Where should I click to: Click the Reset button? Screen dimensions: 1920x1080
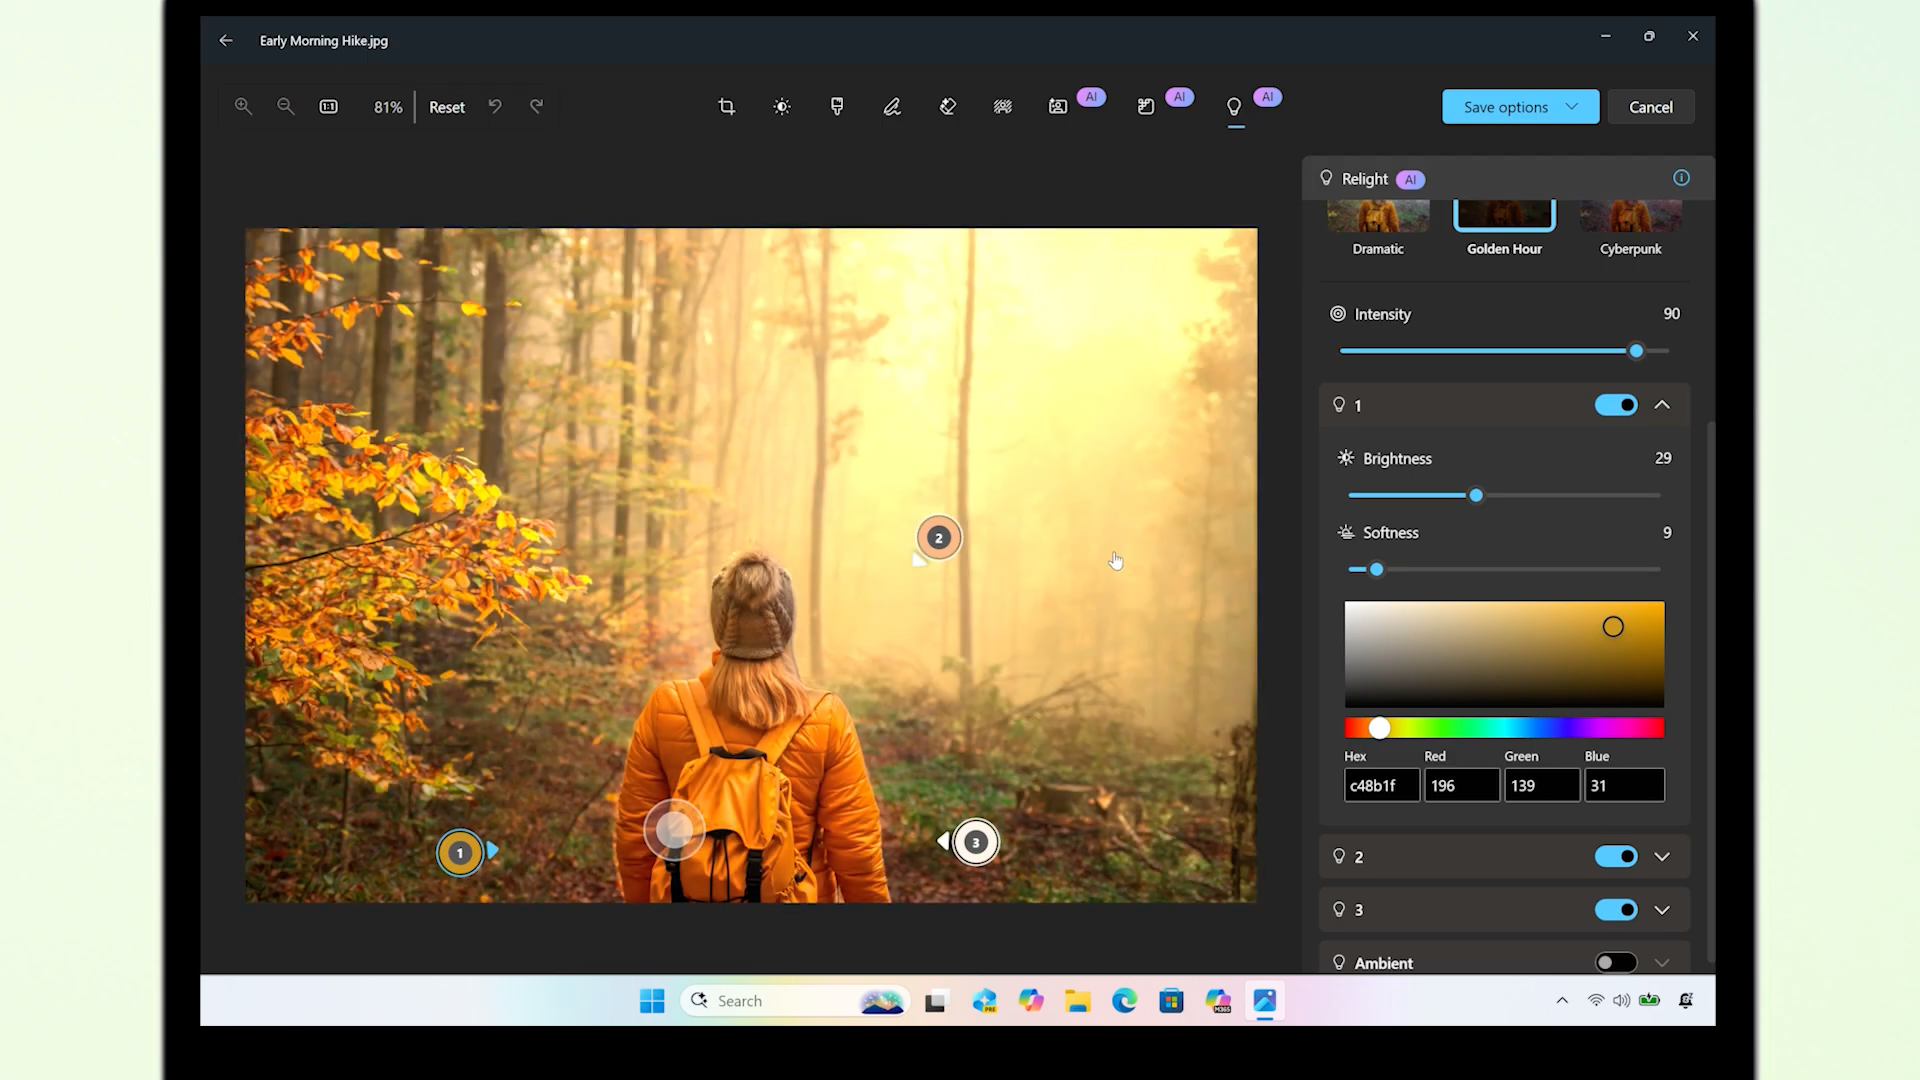(447, 107)
